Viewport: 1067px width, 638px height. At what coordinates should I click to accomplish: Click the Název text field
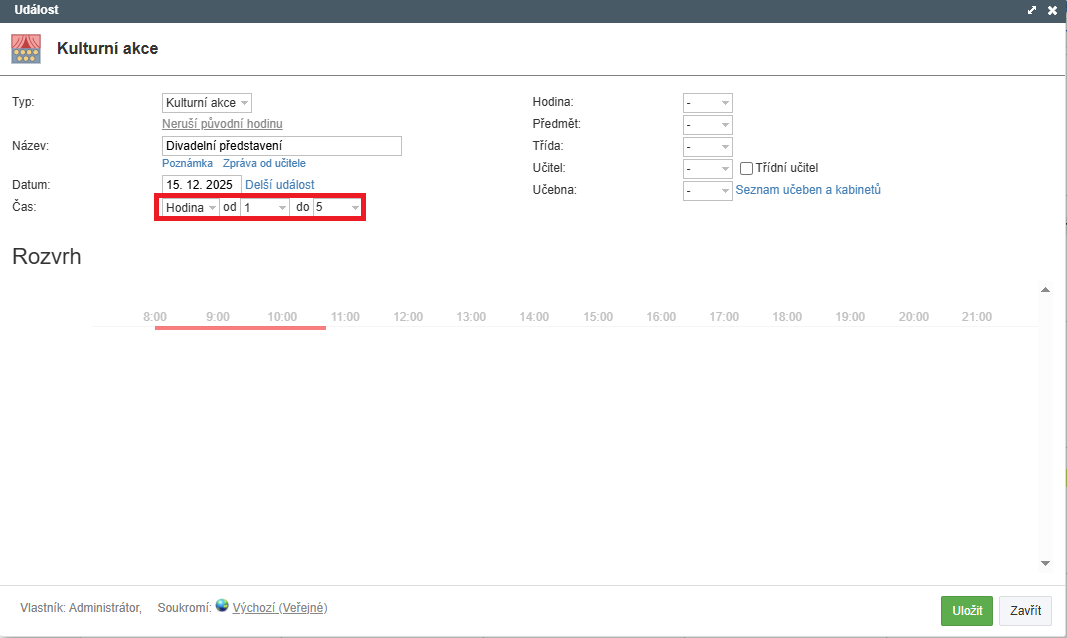281,146
